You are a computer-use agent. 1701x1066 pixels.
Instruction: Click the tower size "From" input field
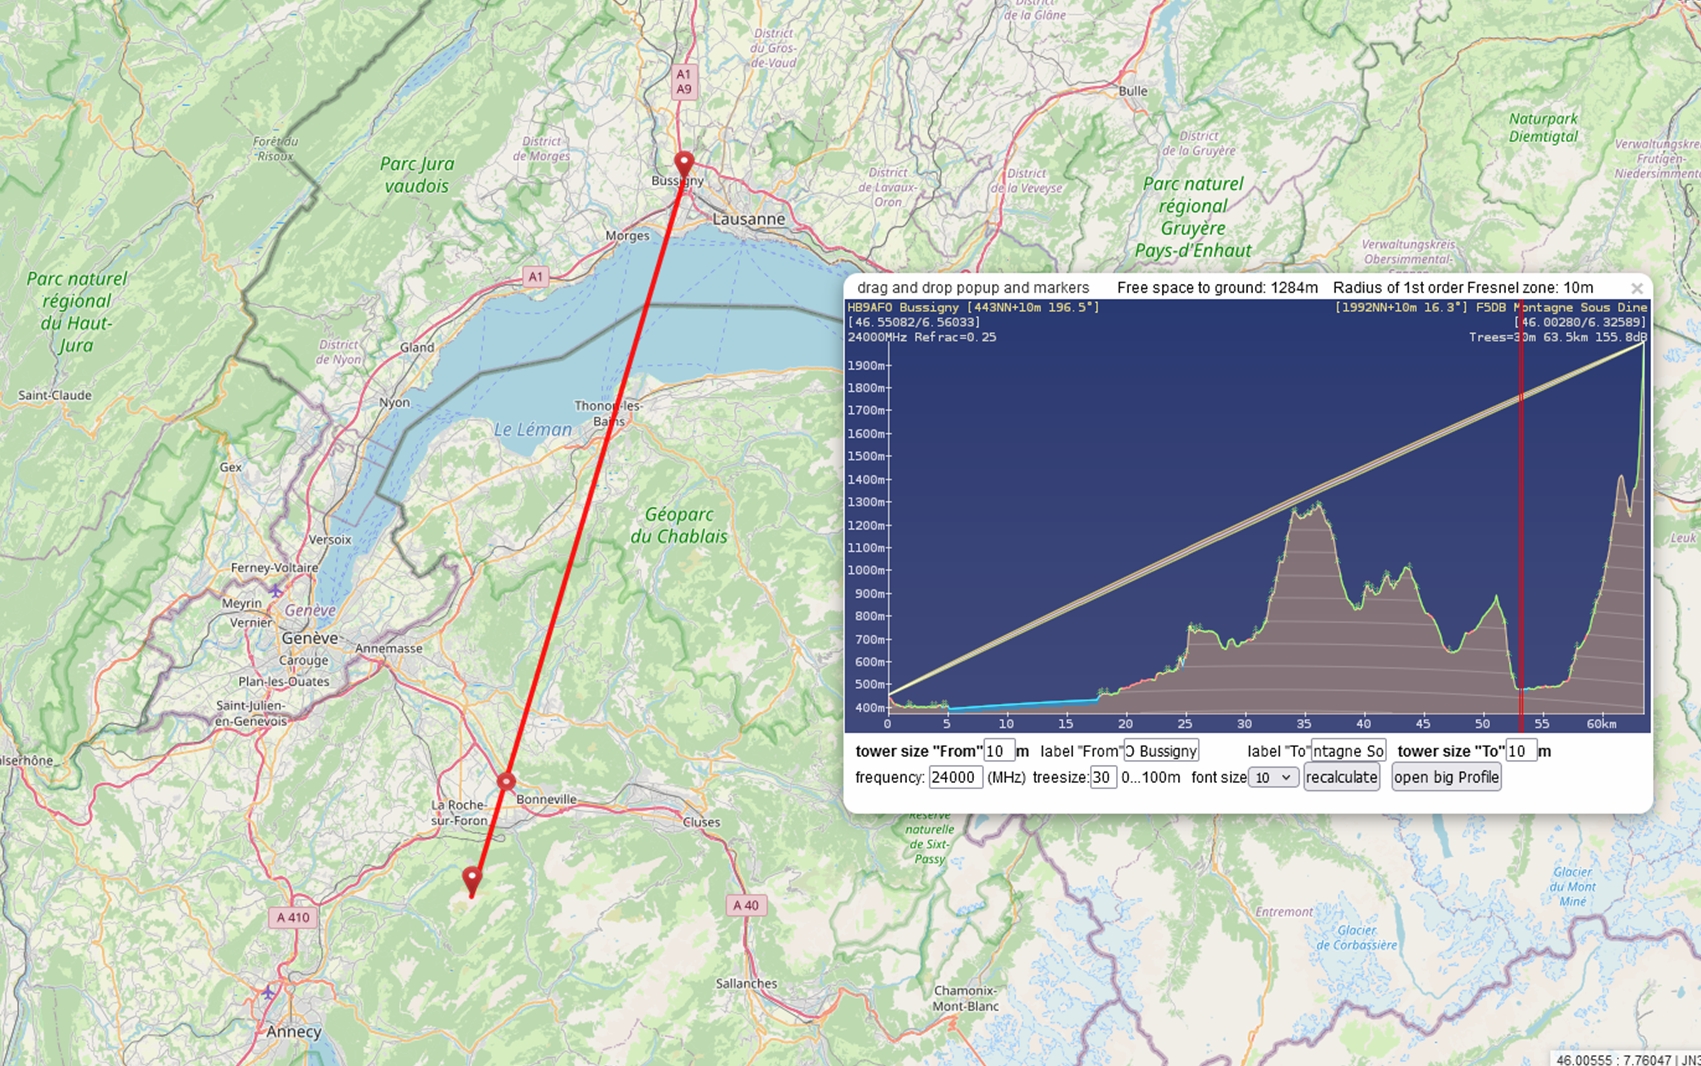click(999, 751)
